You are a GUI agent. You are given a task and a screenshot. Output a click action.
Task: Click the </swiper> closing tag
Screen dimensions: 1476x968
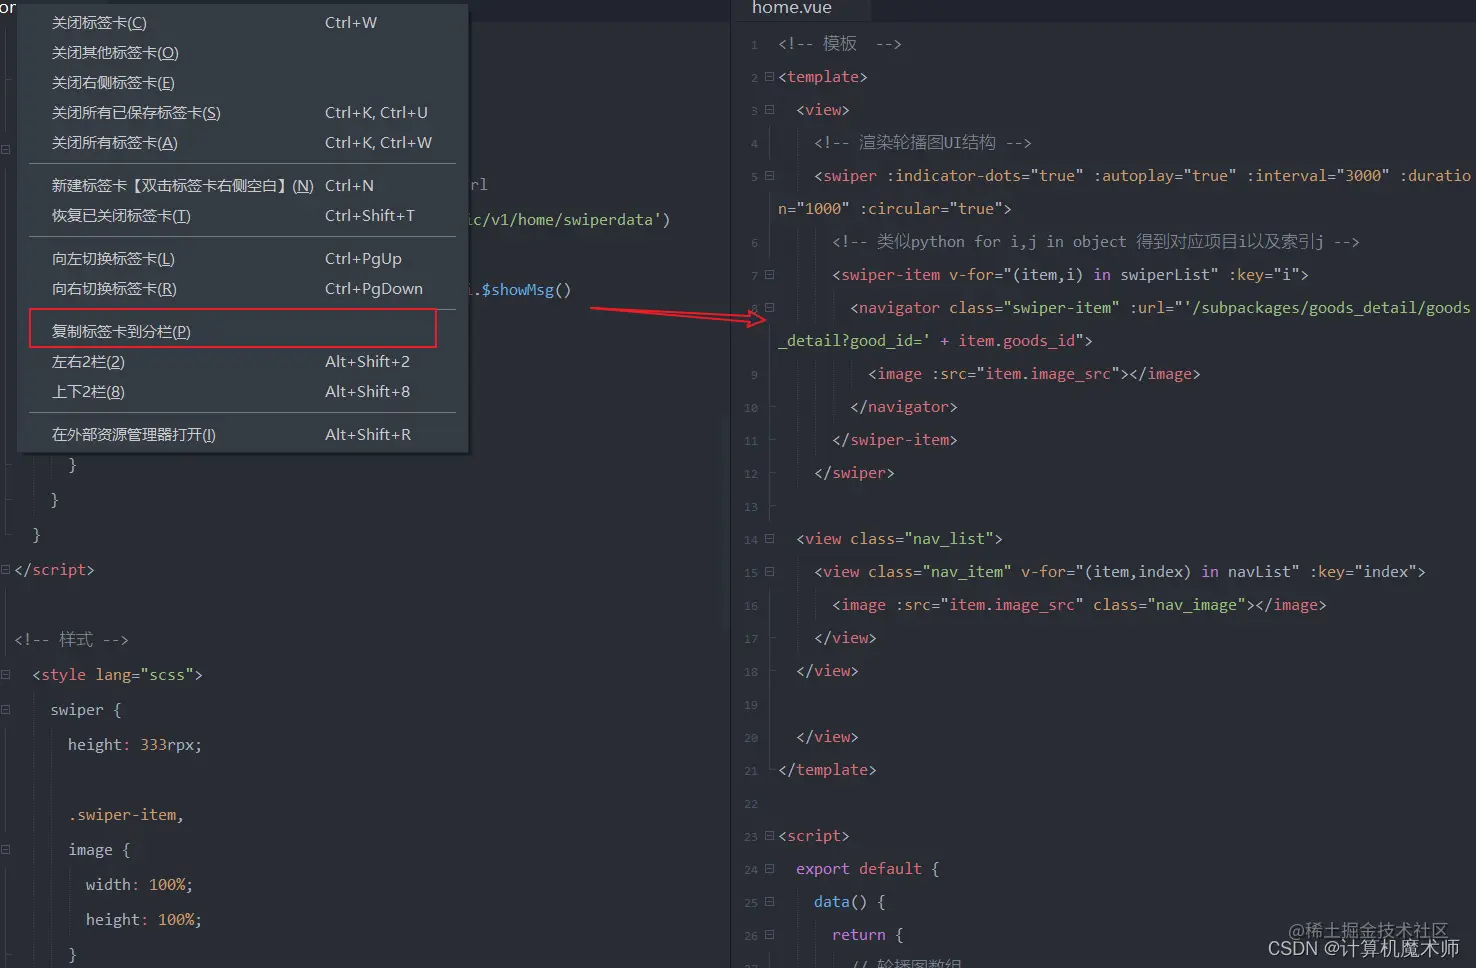click(x=855, y=472)
